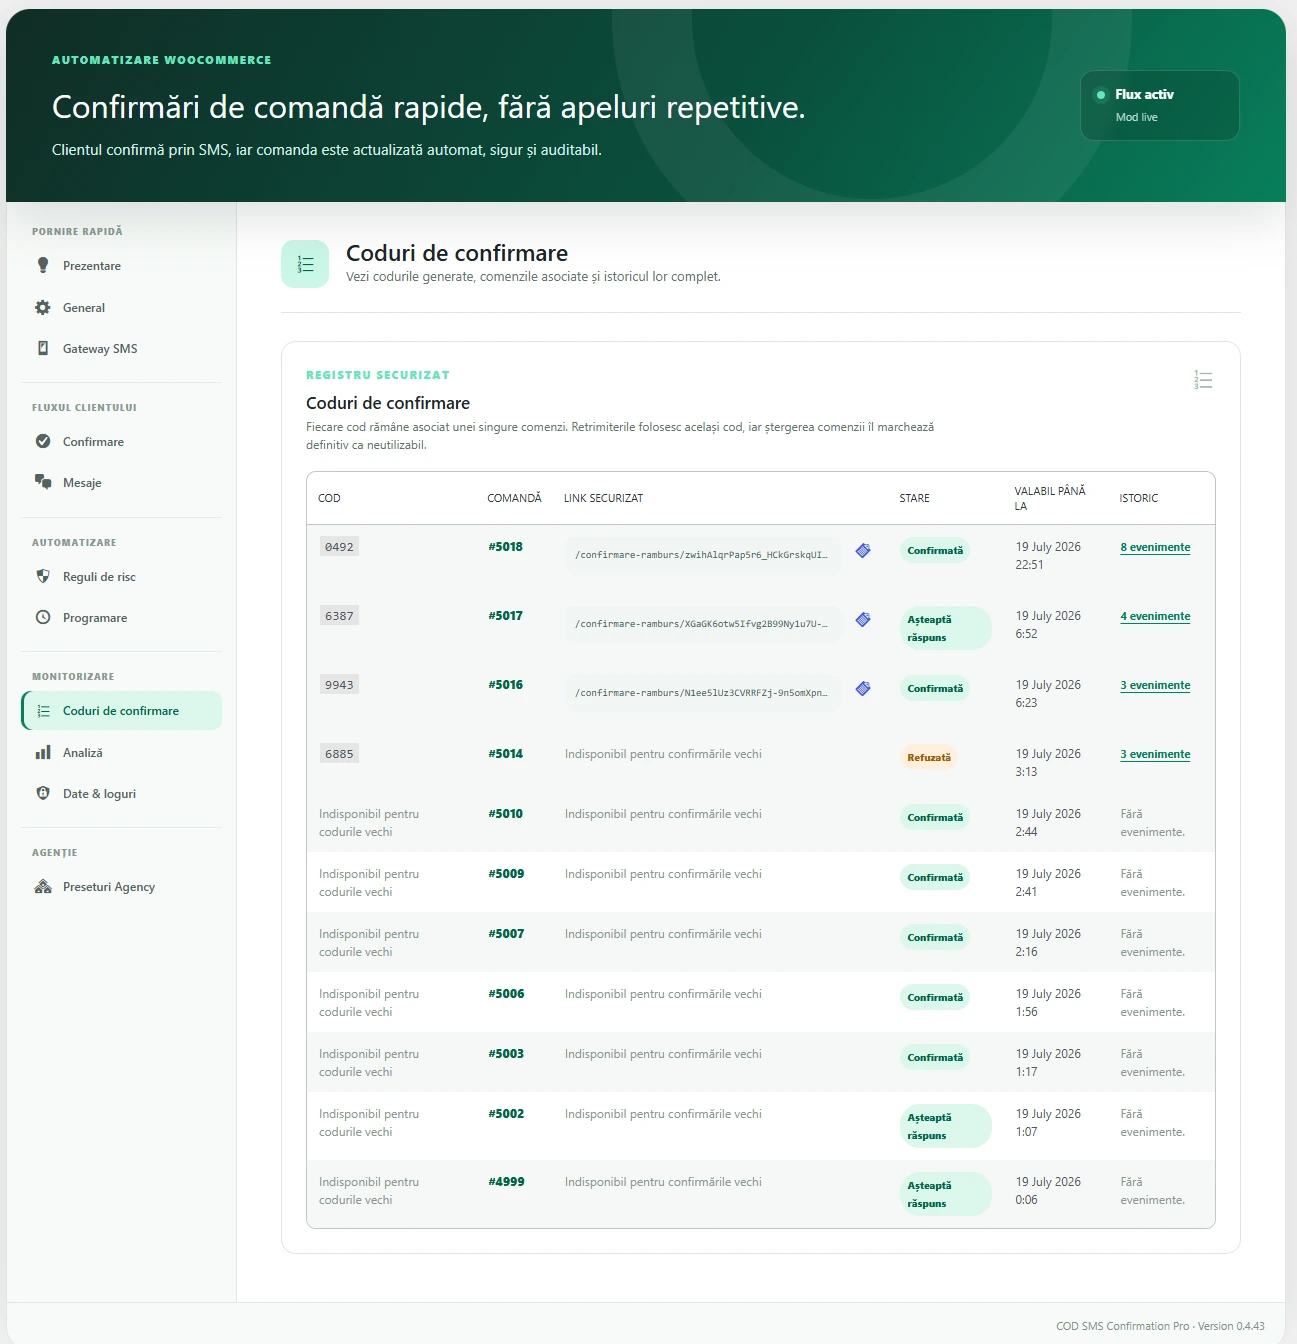Select Coduri de confirmare in sidebar
The width and height of the screenshot is (1297, 1344).
tap(122, 711)
